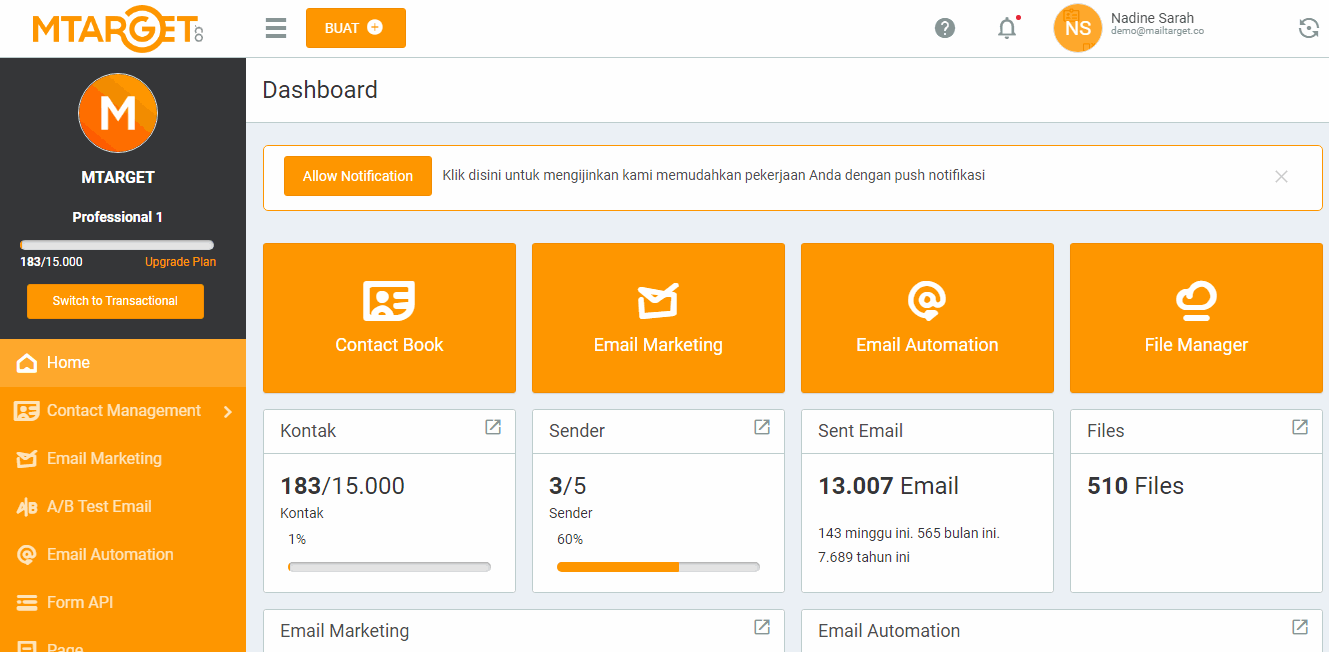
Task: Click the File Manager cloud icon
Action: tap(1196, 300)
